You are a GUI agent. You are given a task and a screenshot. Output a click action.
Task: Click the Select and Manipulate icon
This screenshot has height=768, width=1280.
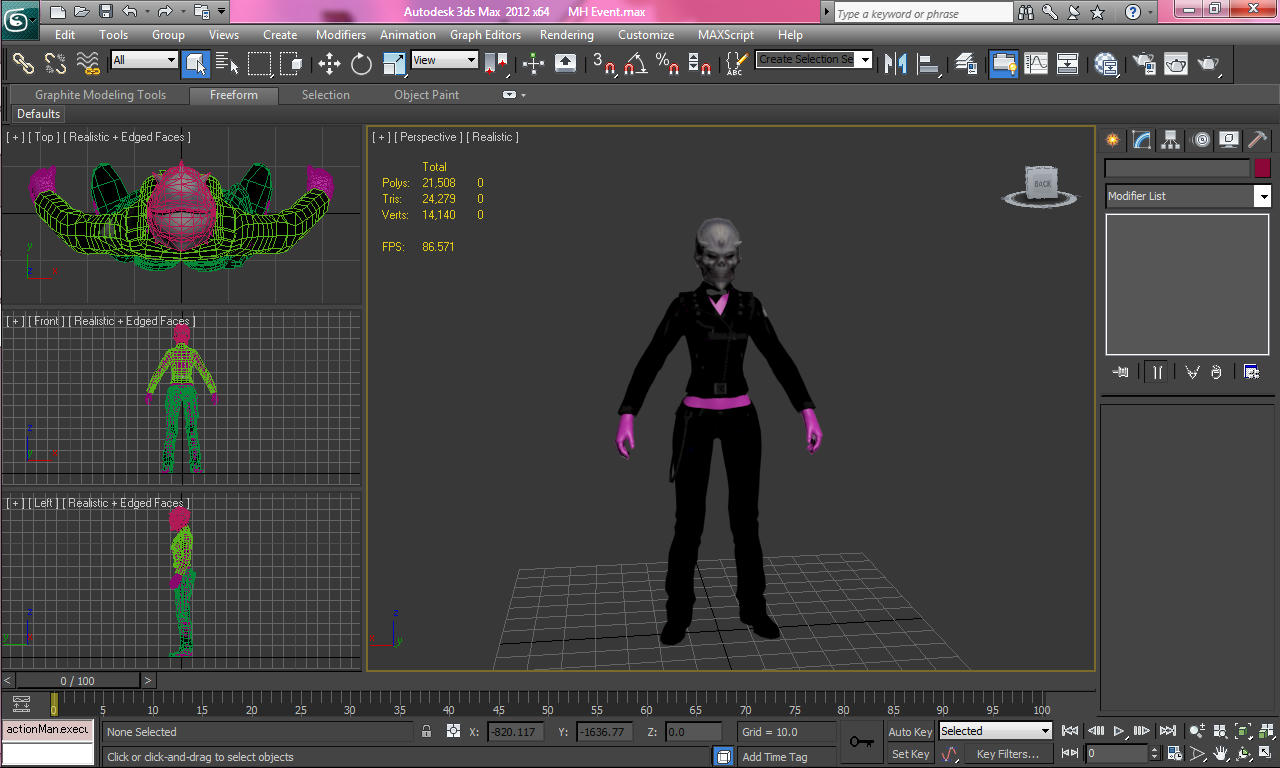[533, 64]
